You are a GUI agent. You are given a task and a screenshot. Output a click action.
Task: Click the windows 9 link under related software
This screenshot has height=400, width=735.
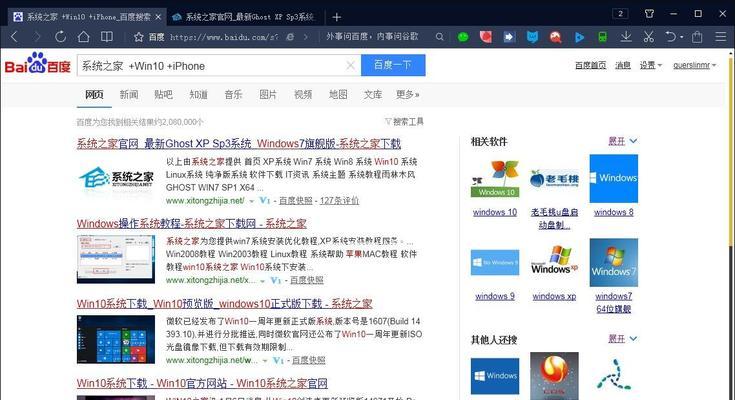[x=495, y=296]
